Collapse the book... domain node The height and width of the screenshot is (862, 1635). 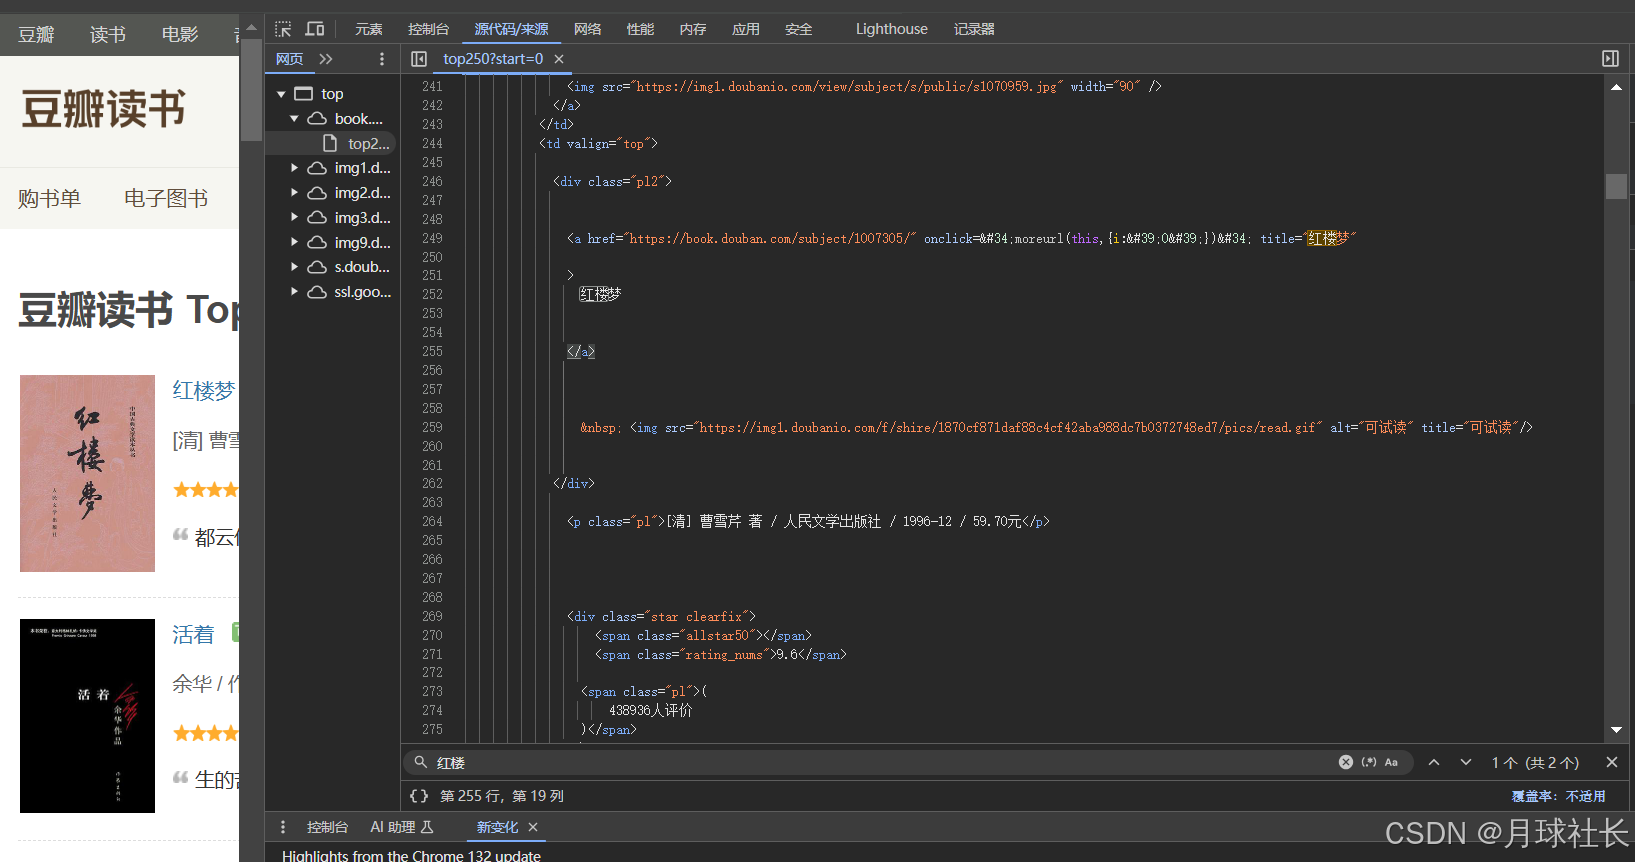pos(294,119)
